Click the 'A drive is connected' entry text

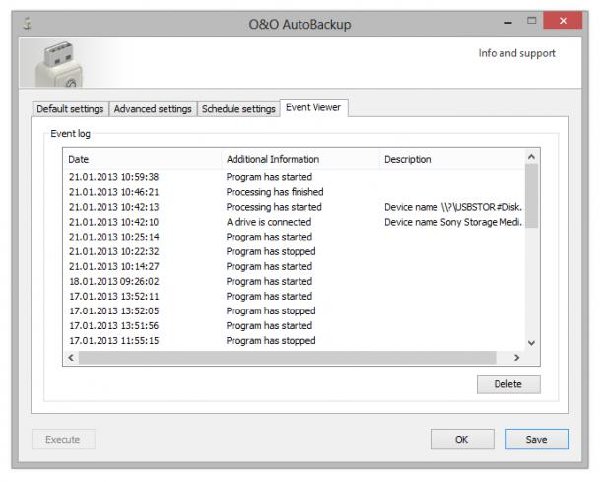[x=269, y=222]
